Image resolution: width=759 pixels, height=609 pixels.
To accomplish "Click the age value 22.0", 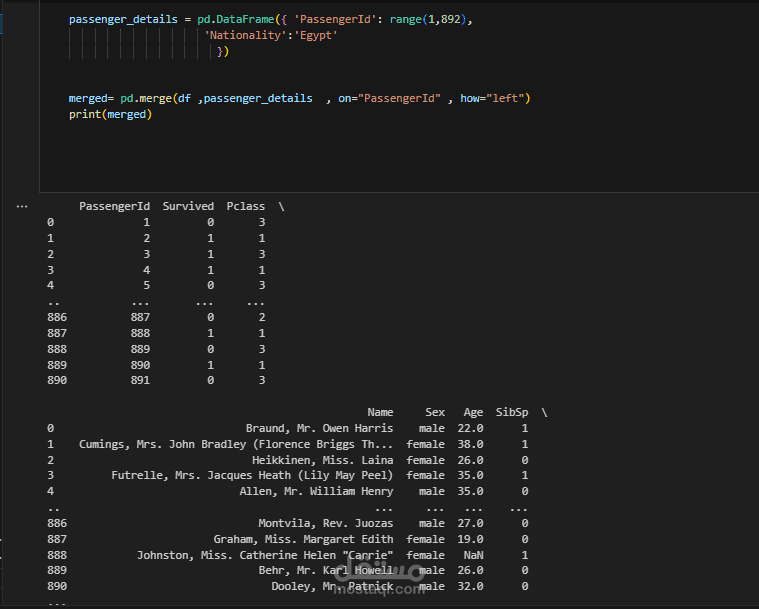I will (470, 428).
